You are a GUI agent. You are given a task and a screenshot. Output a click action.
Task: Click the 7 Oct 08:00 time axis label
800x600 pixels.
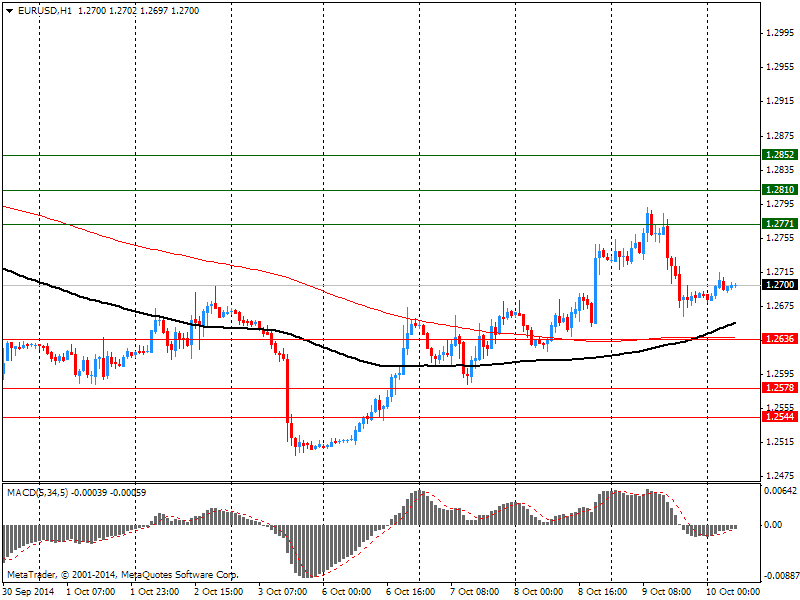474,592
